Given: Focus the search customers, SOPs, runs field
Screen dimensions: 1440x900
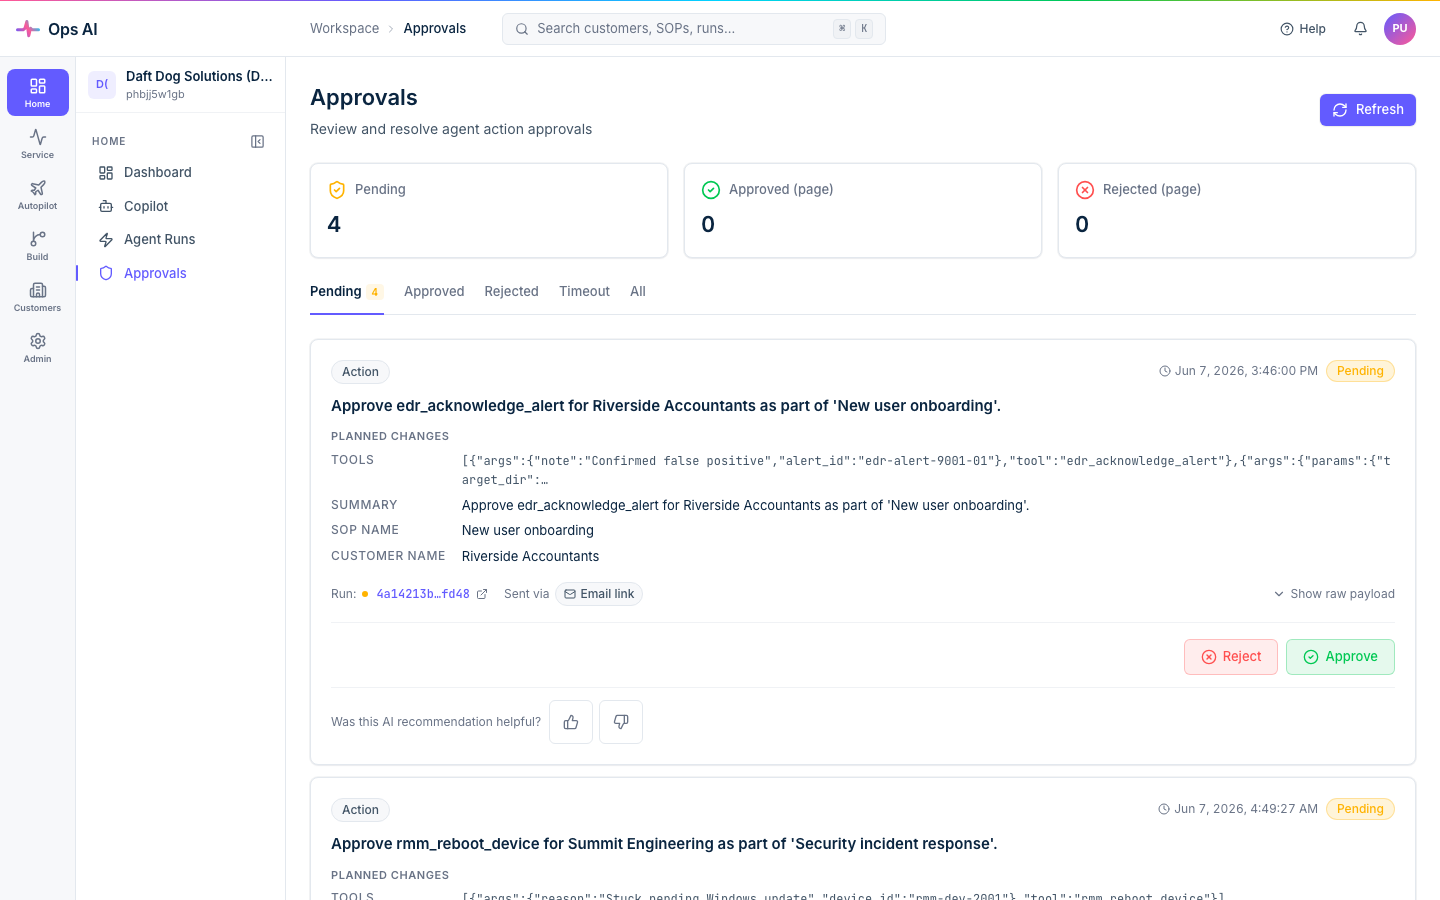Looking at the screenshot, I should [x=694, y=29].
